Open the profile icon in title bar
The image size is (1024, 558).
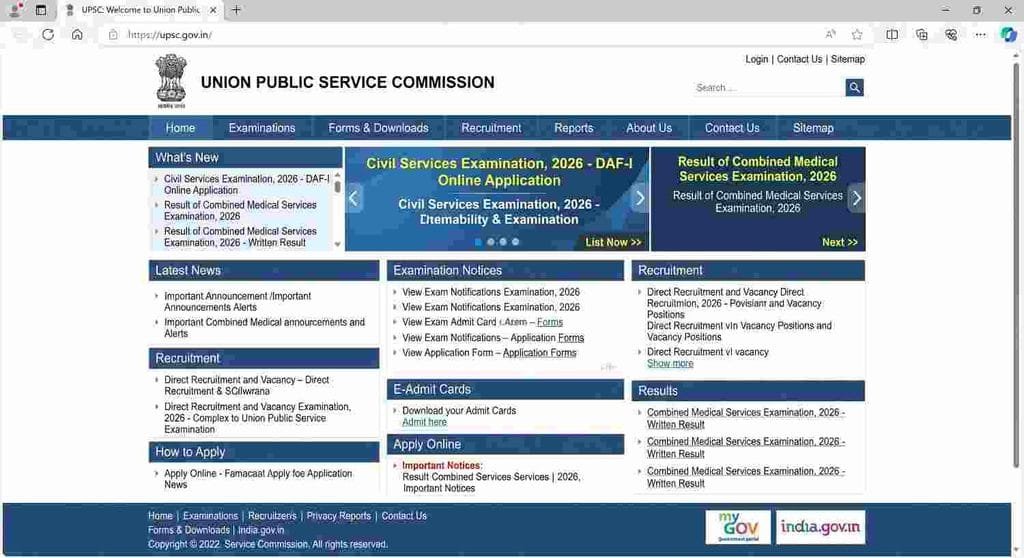[x=14, y=10]
